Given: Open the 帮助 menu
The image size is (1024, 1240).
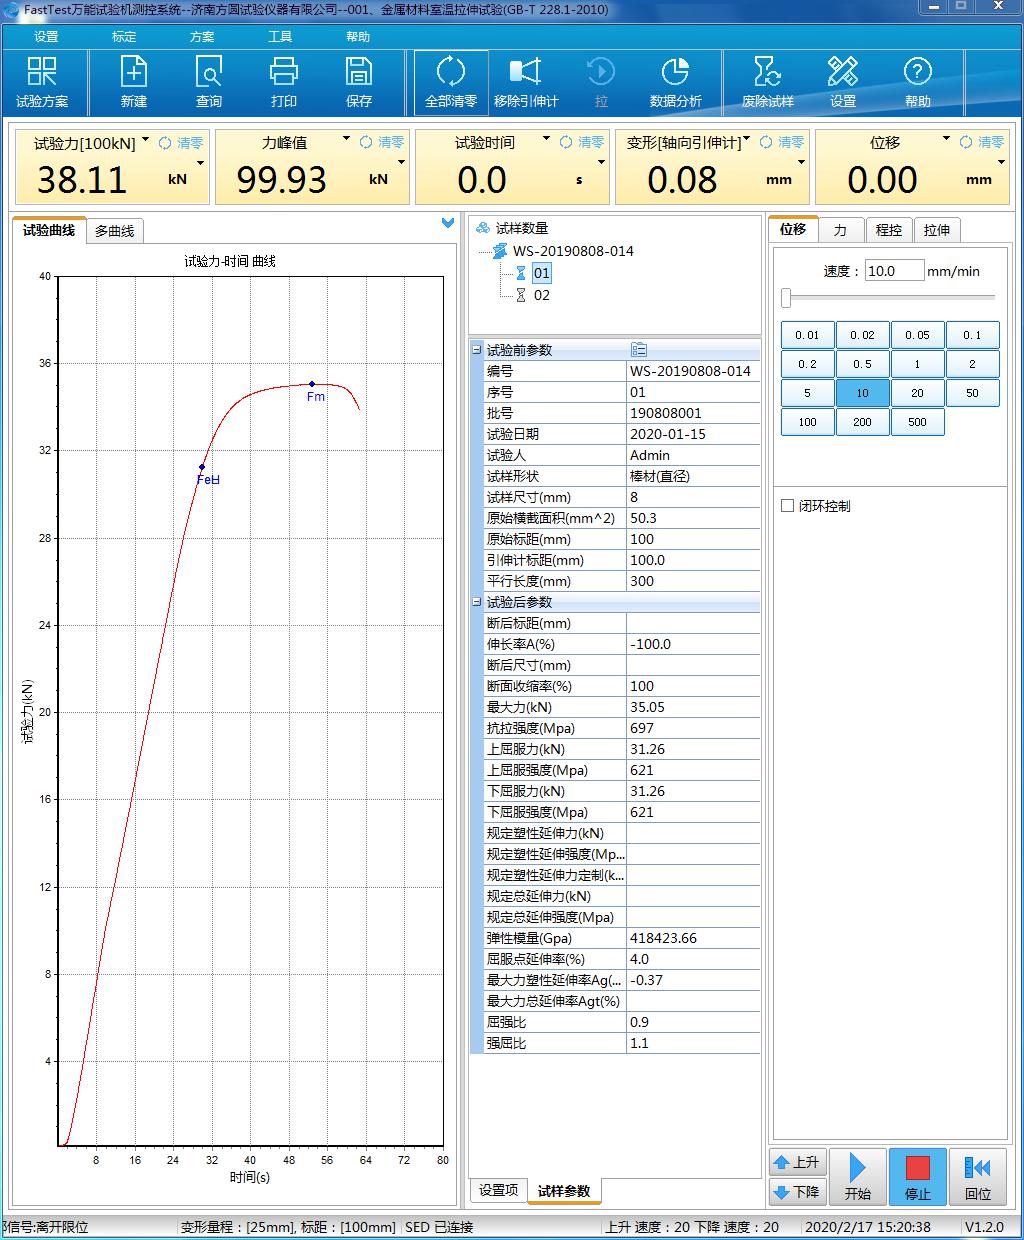Looking at the screenshot, I should 358,37.
